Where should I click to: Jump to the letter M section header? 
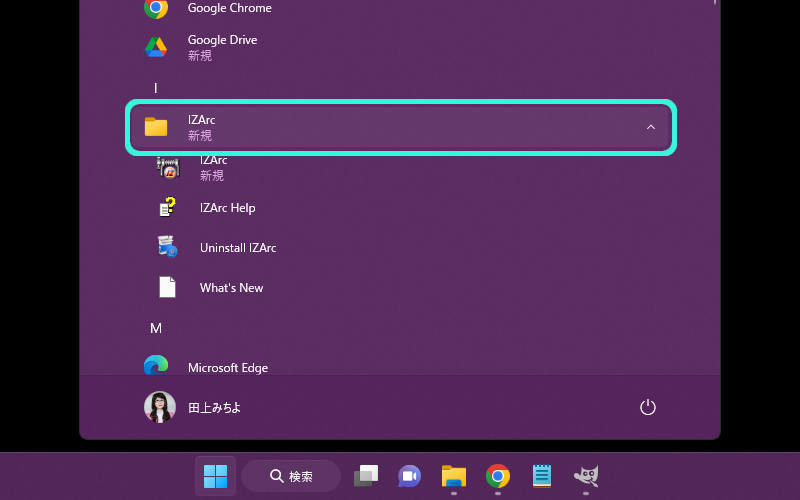coord(156,328)
